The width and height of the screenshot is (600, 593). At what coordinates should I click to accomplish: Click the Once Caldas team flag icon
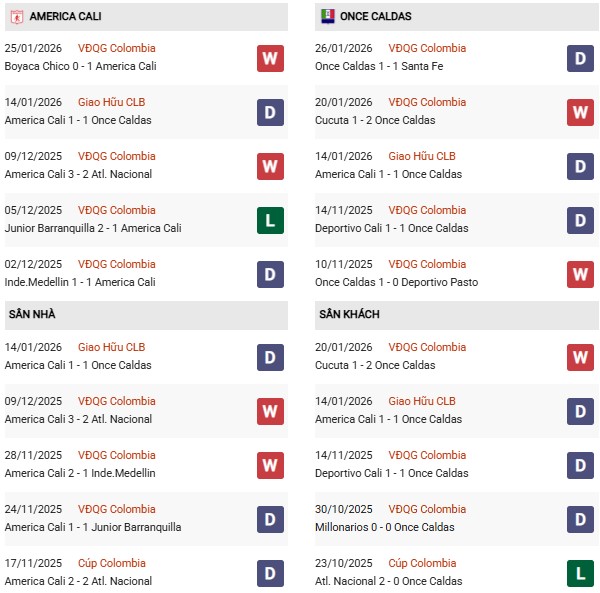pos(327,17)
